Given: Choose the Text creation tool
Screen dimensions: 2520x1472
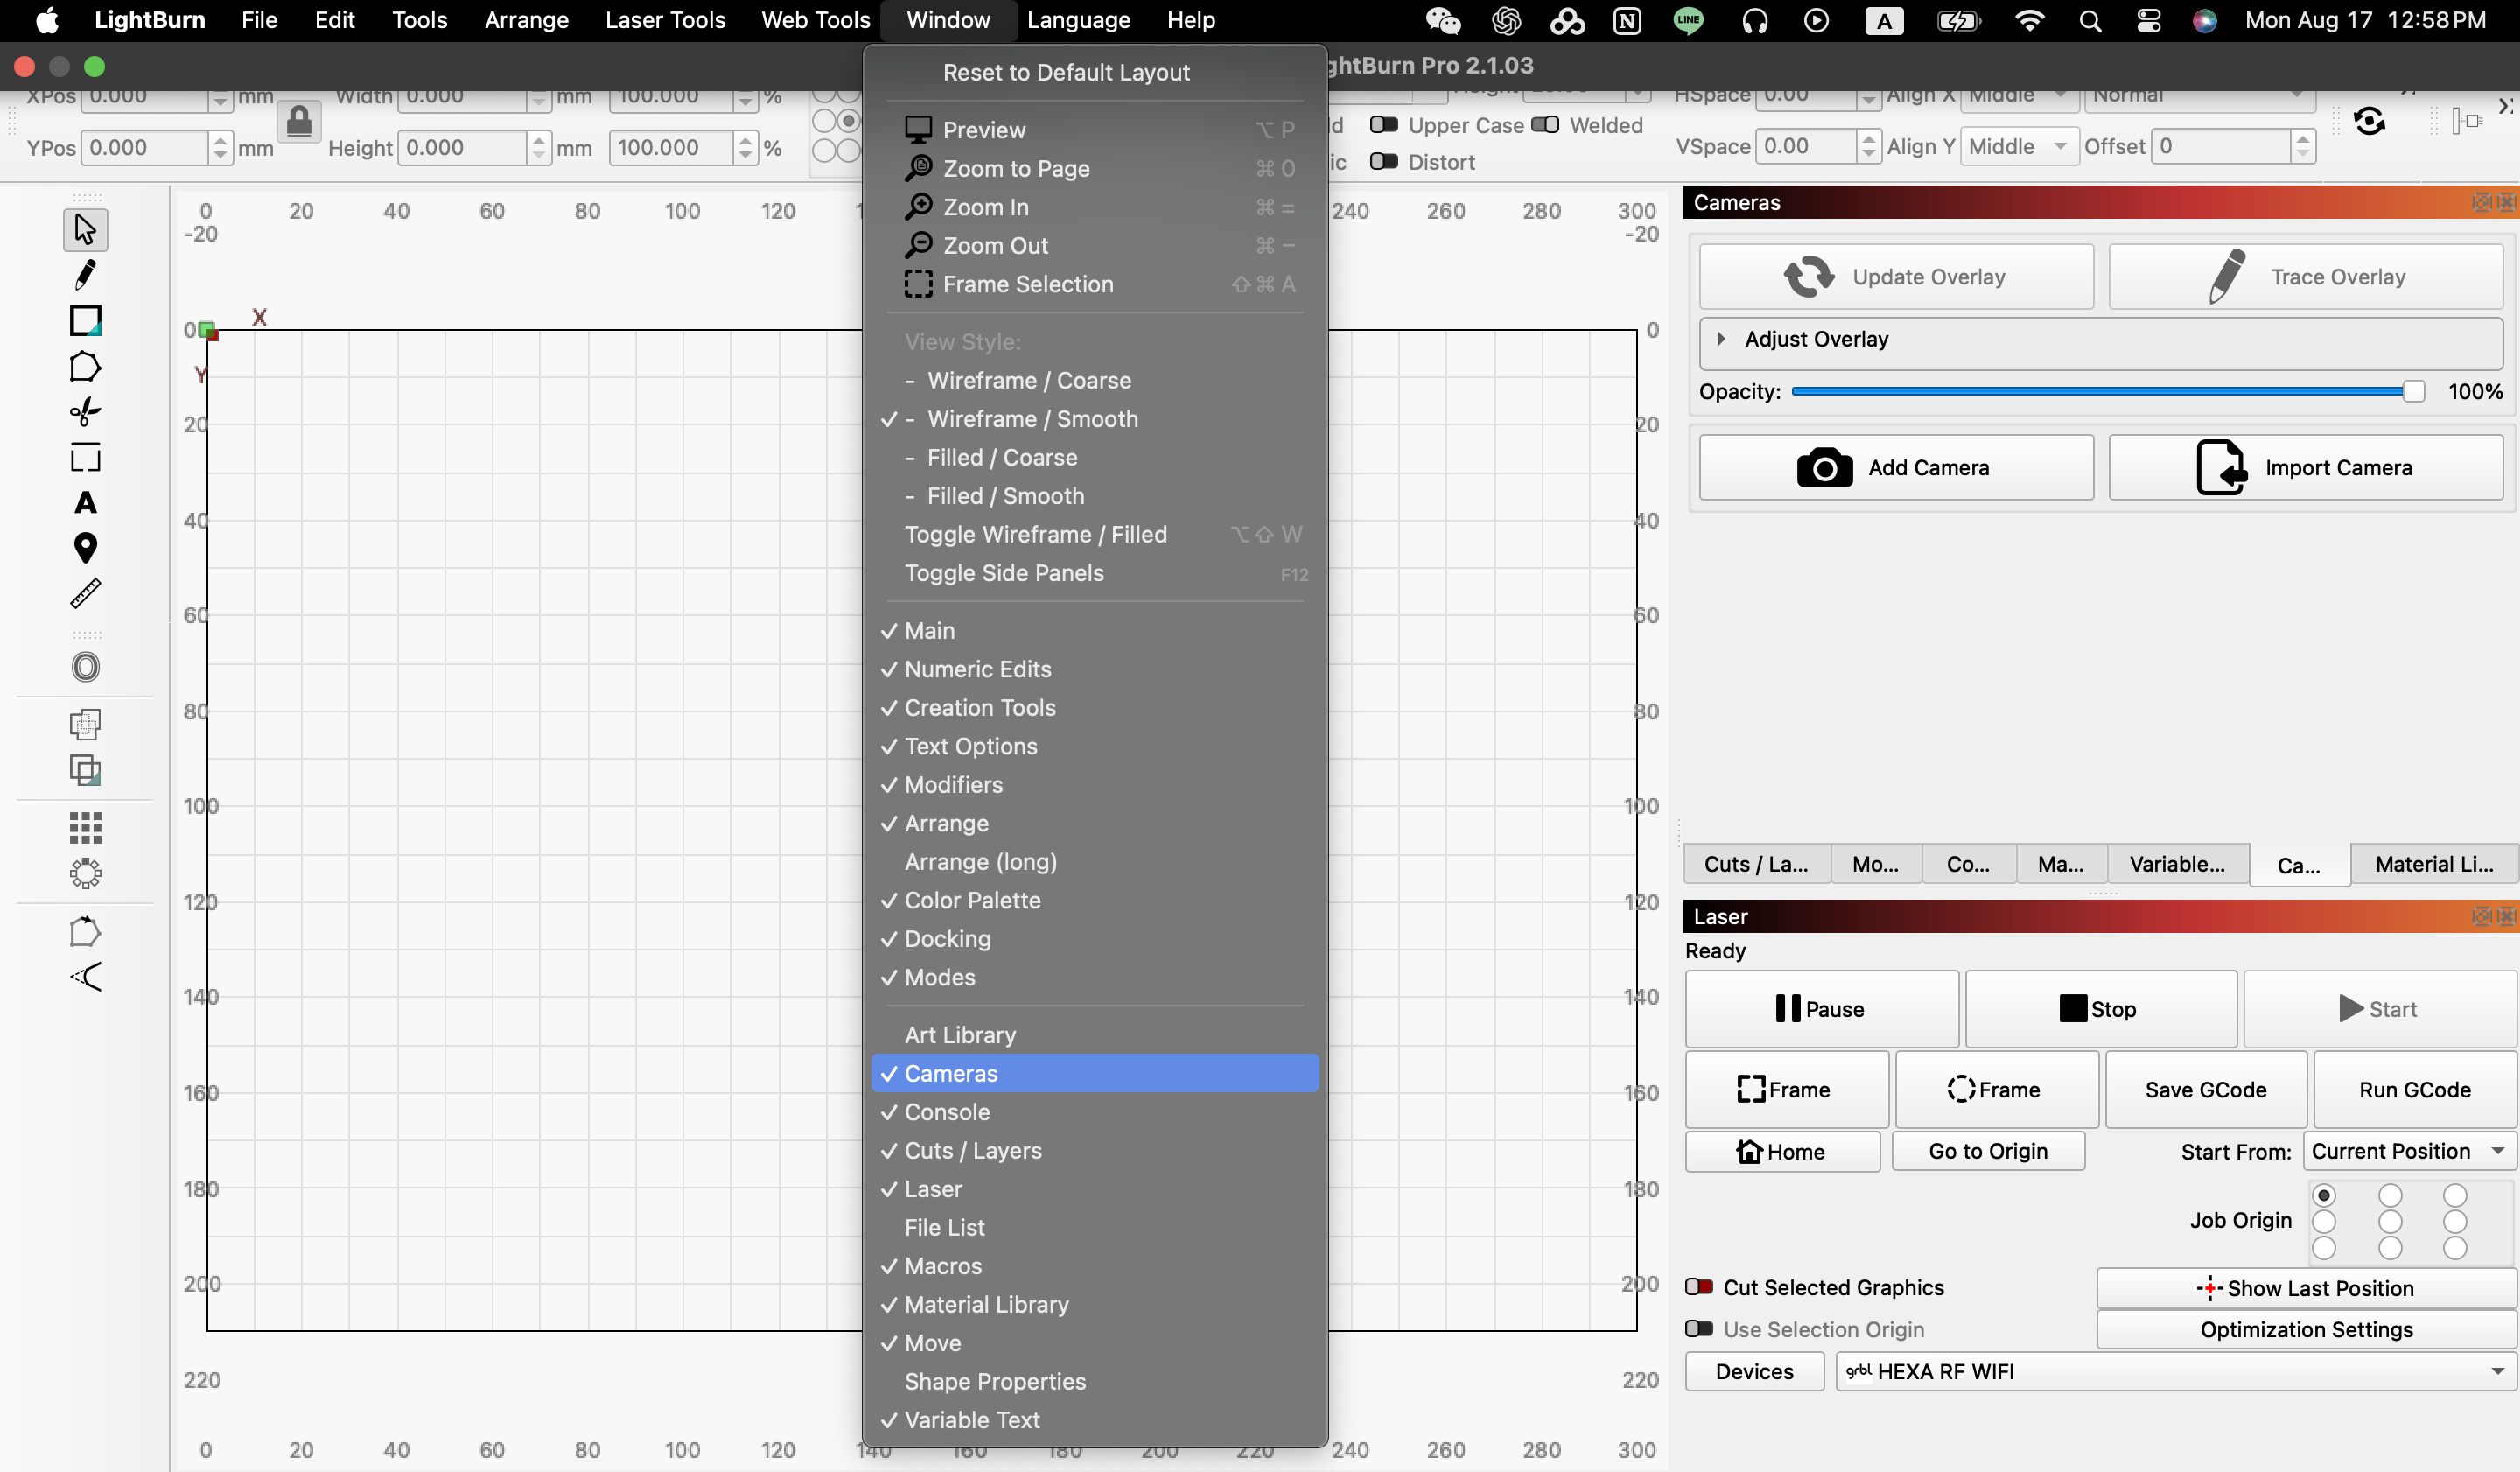Looking at the screenshot, I should click(85, 503).
